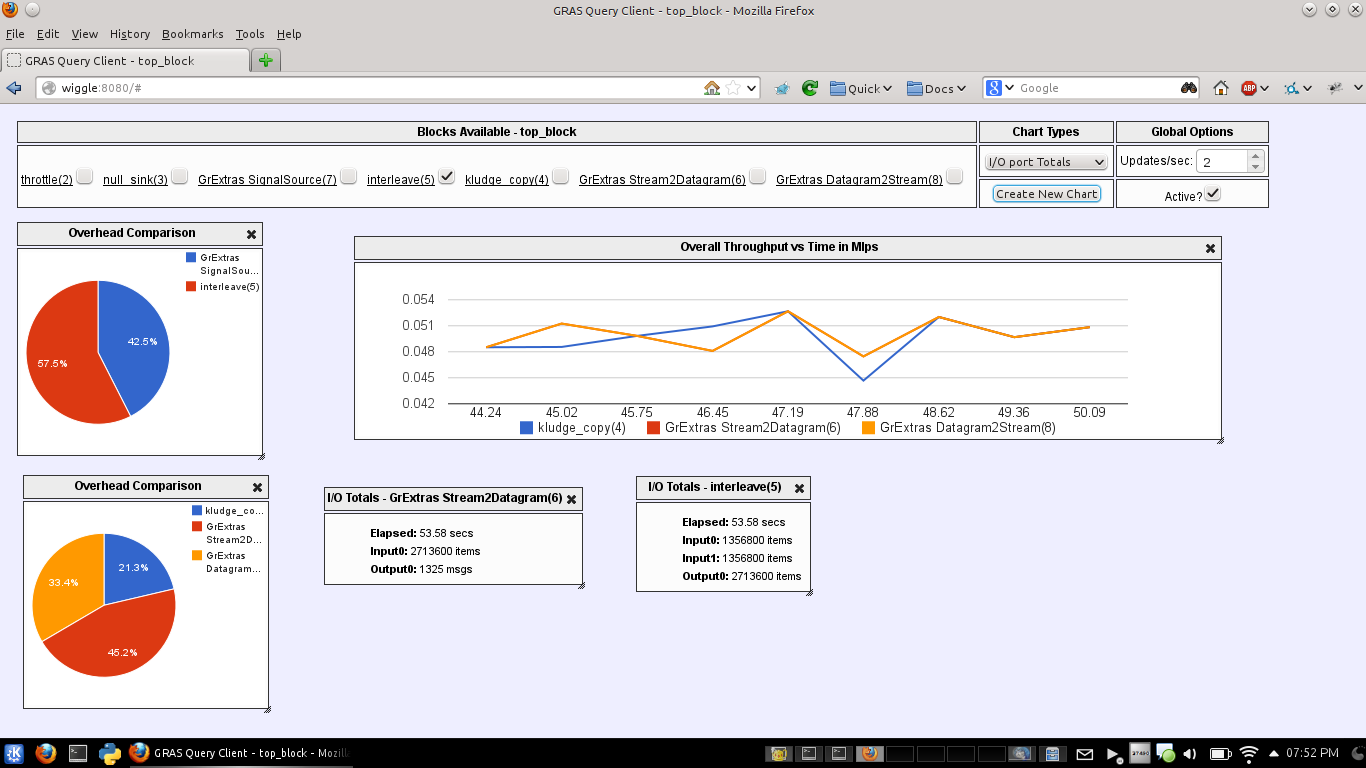Click the throttle(2) block link

[x=47, y=180]
